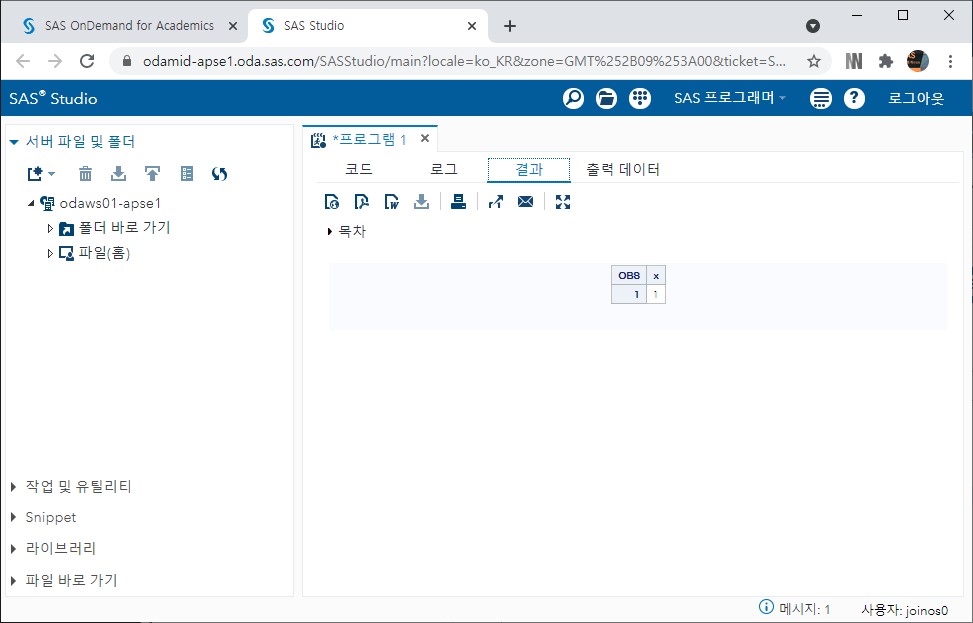This screenshot has height=623, width=973.
Task: Click the x column header in results table
Action: 656,276
